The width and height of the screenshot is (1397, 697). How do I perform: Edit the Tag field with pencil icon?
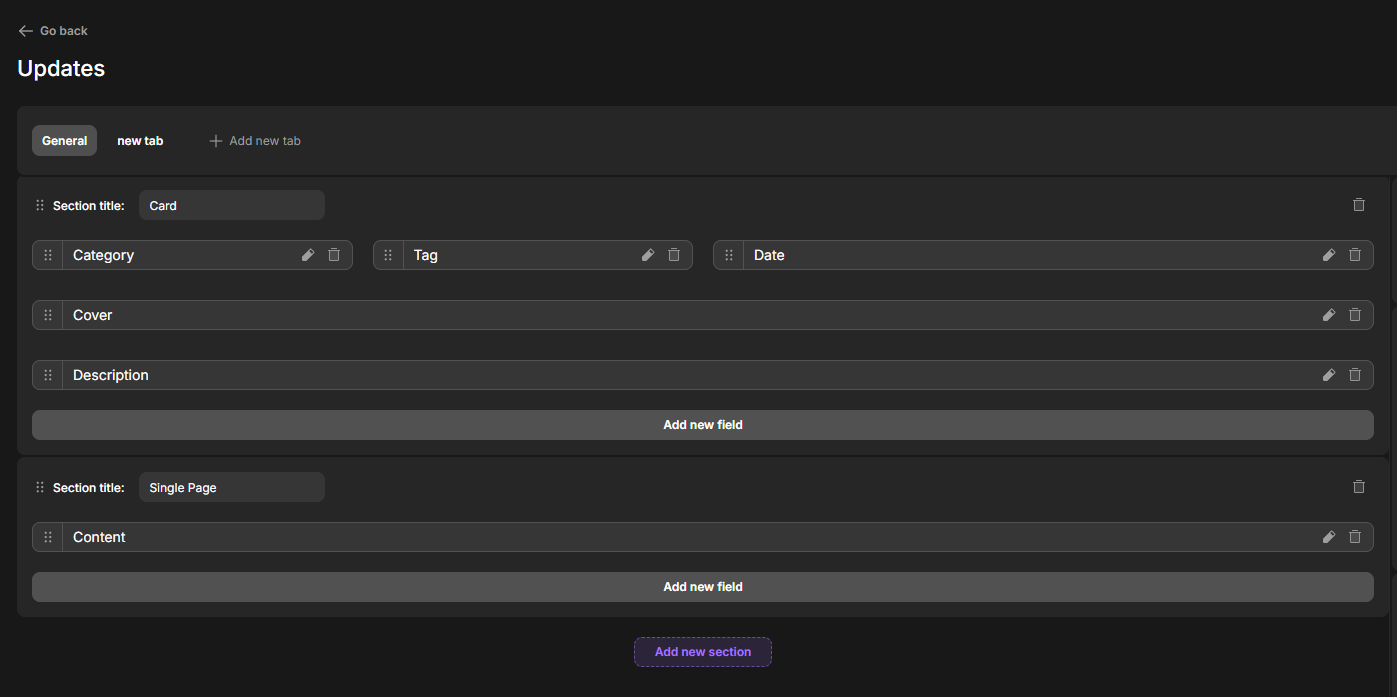(648, 255)
